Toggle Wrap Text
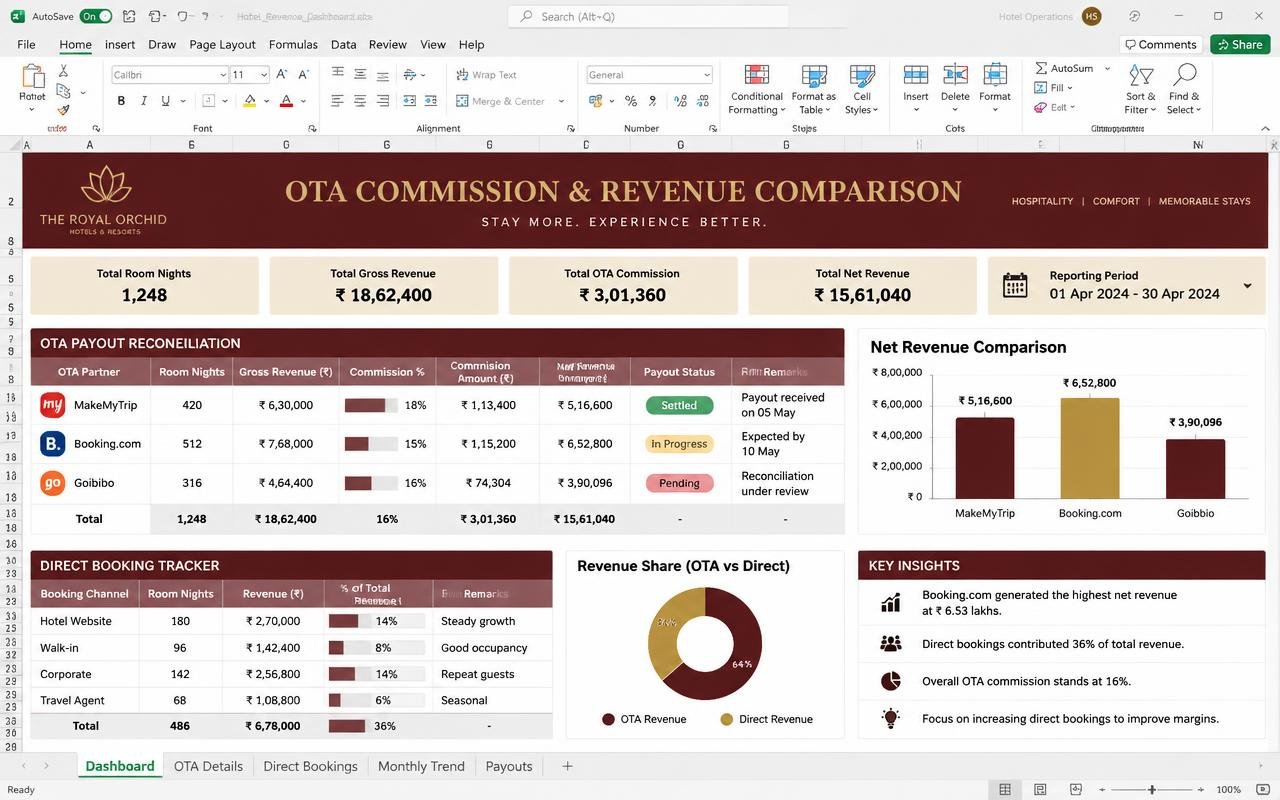The width and height of the screenshot is (1280, 800). [486, 75]
